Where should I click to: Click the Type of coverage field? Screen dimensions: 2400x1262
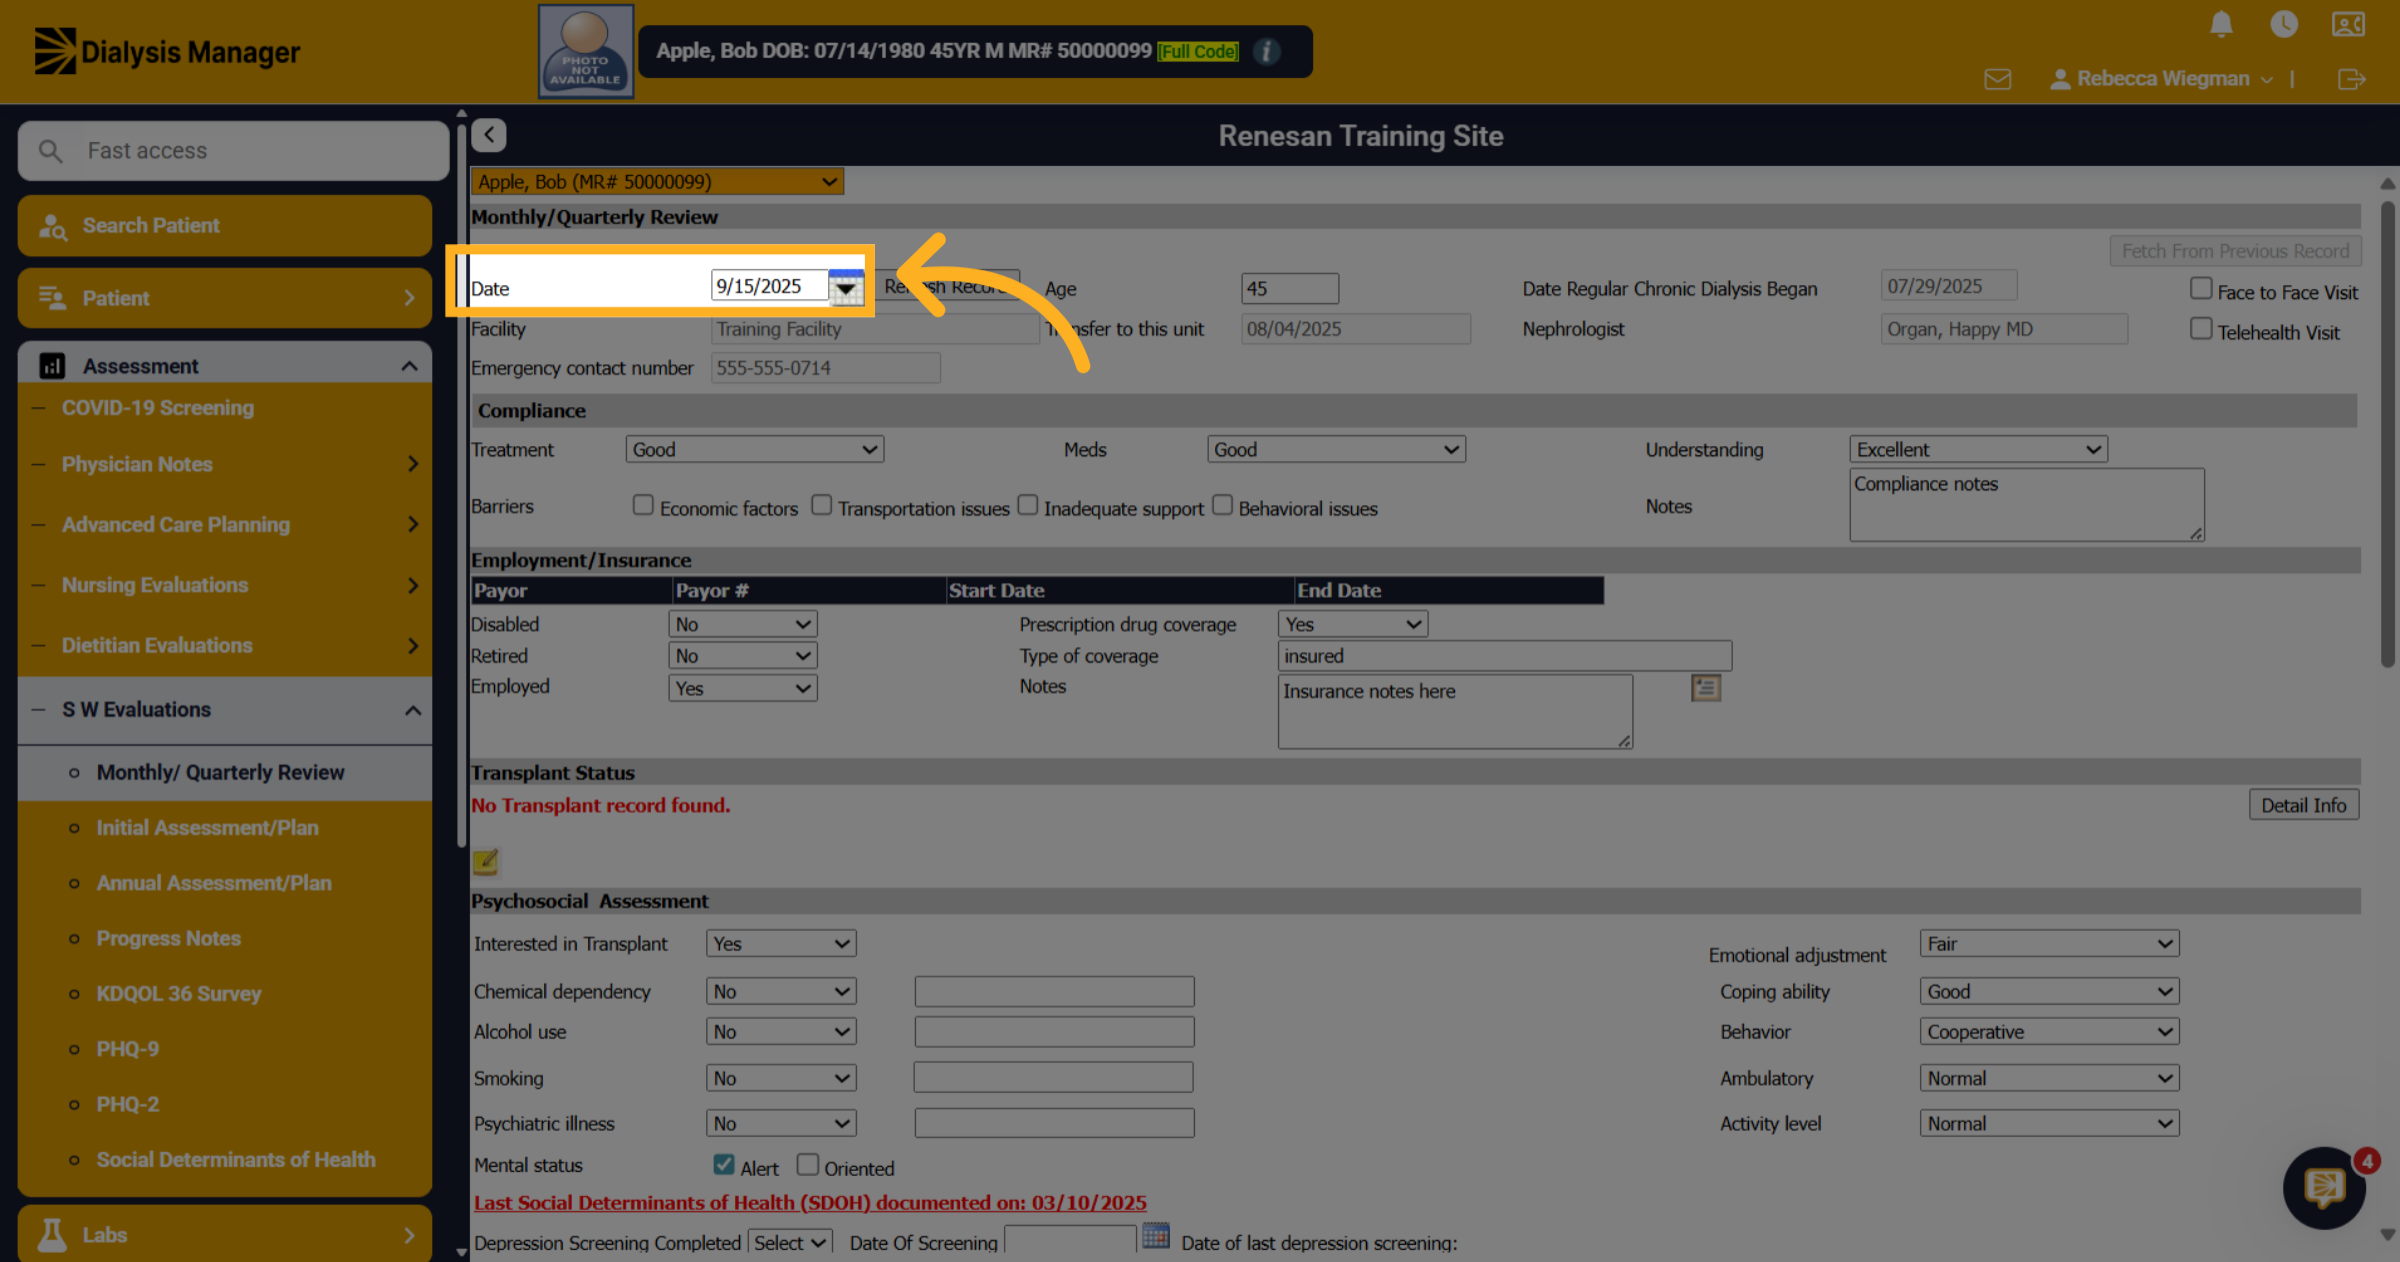1505,656
